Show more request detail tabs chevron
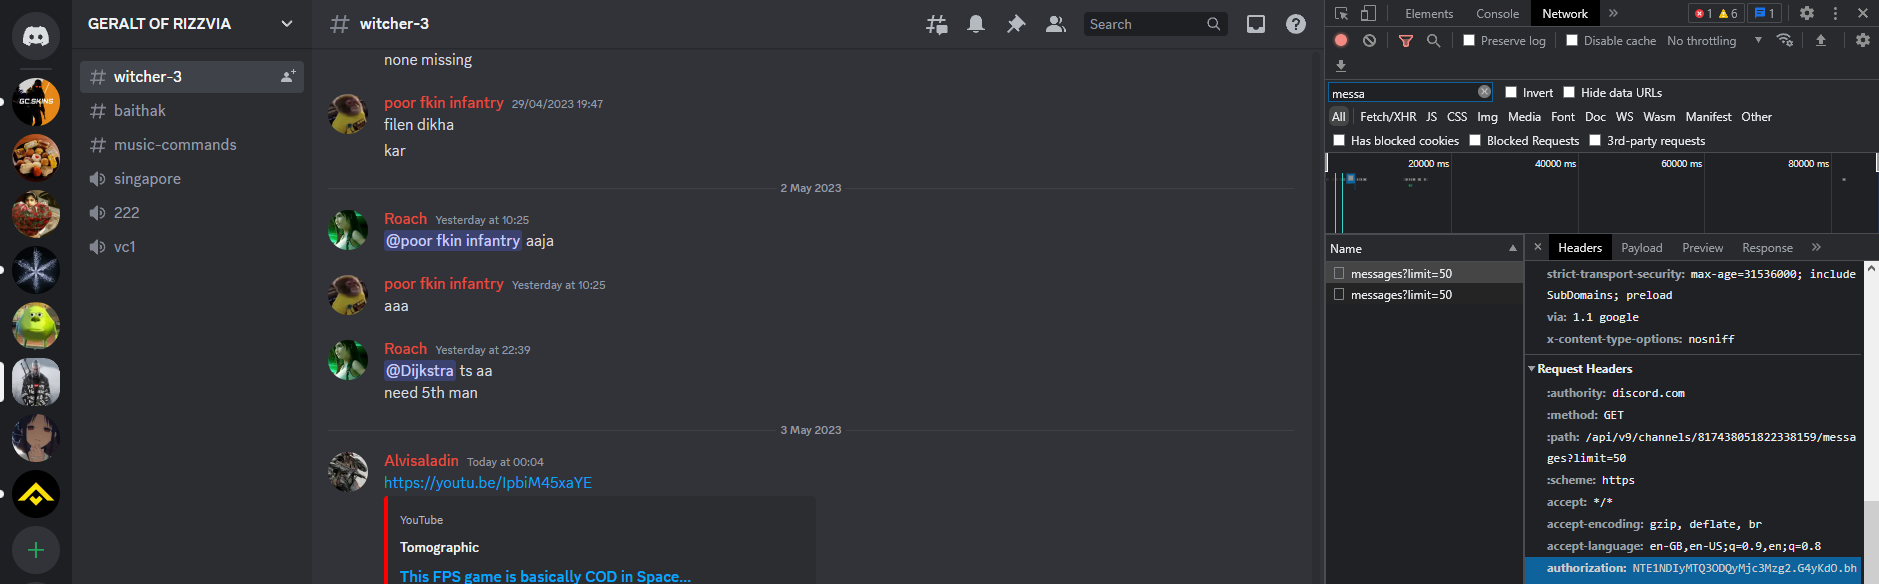Viewport: 1879px width, 584px height. pos(1816,247)
